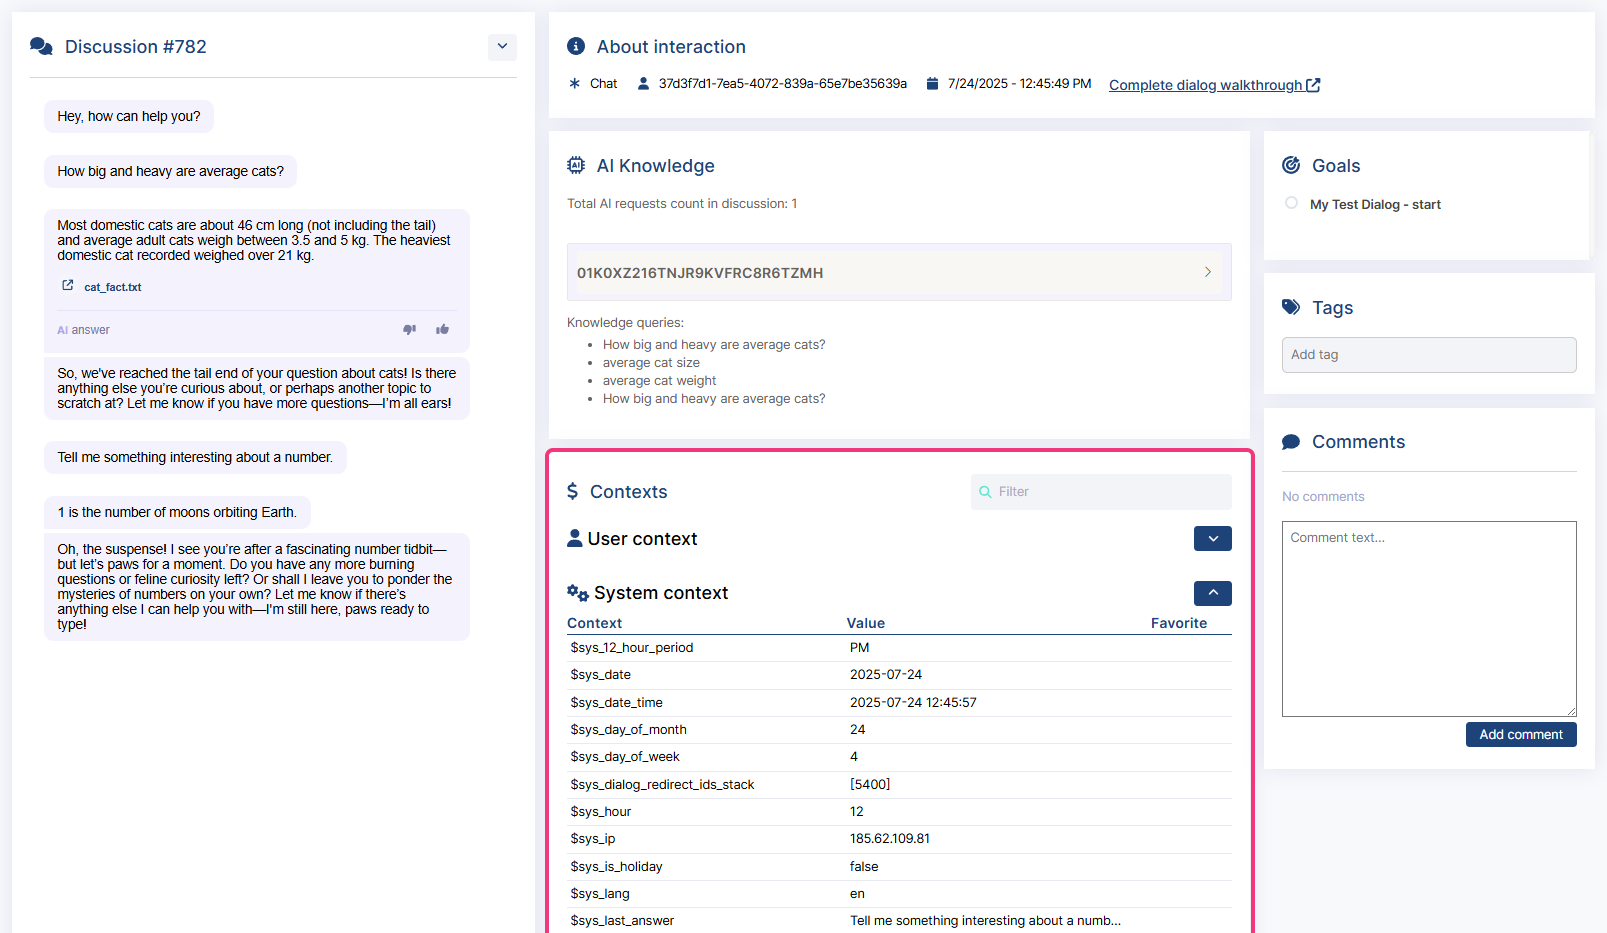Click the Favorite column header
1607x933 pixels.
pos(1178,623)
